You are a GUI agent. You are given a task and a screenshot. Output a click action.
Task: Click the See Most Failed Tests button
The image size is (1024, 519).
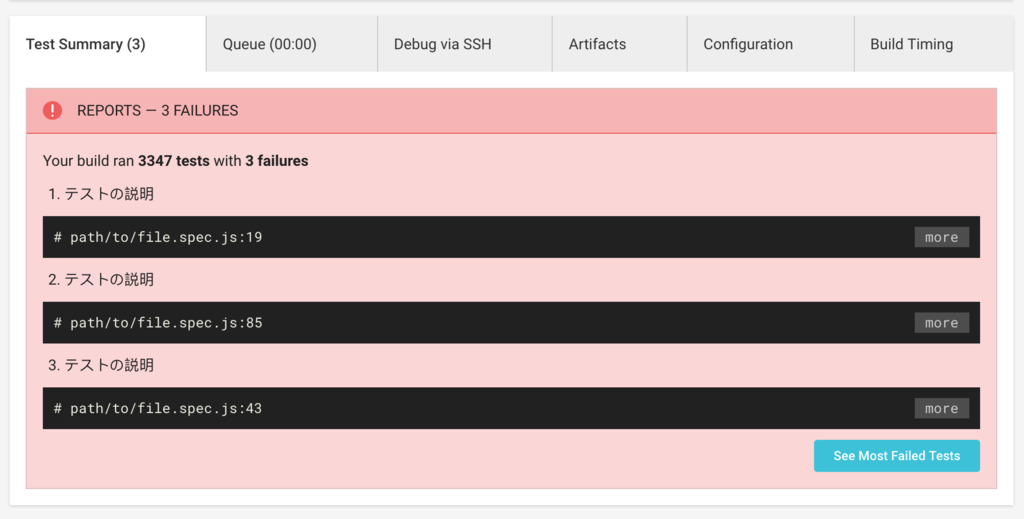(x=897, y=456)
